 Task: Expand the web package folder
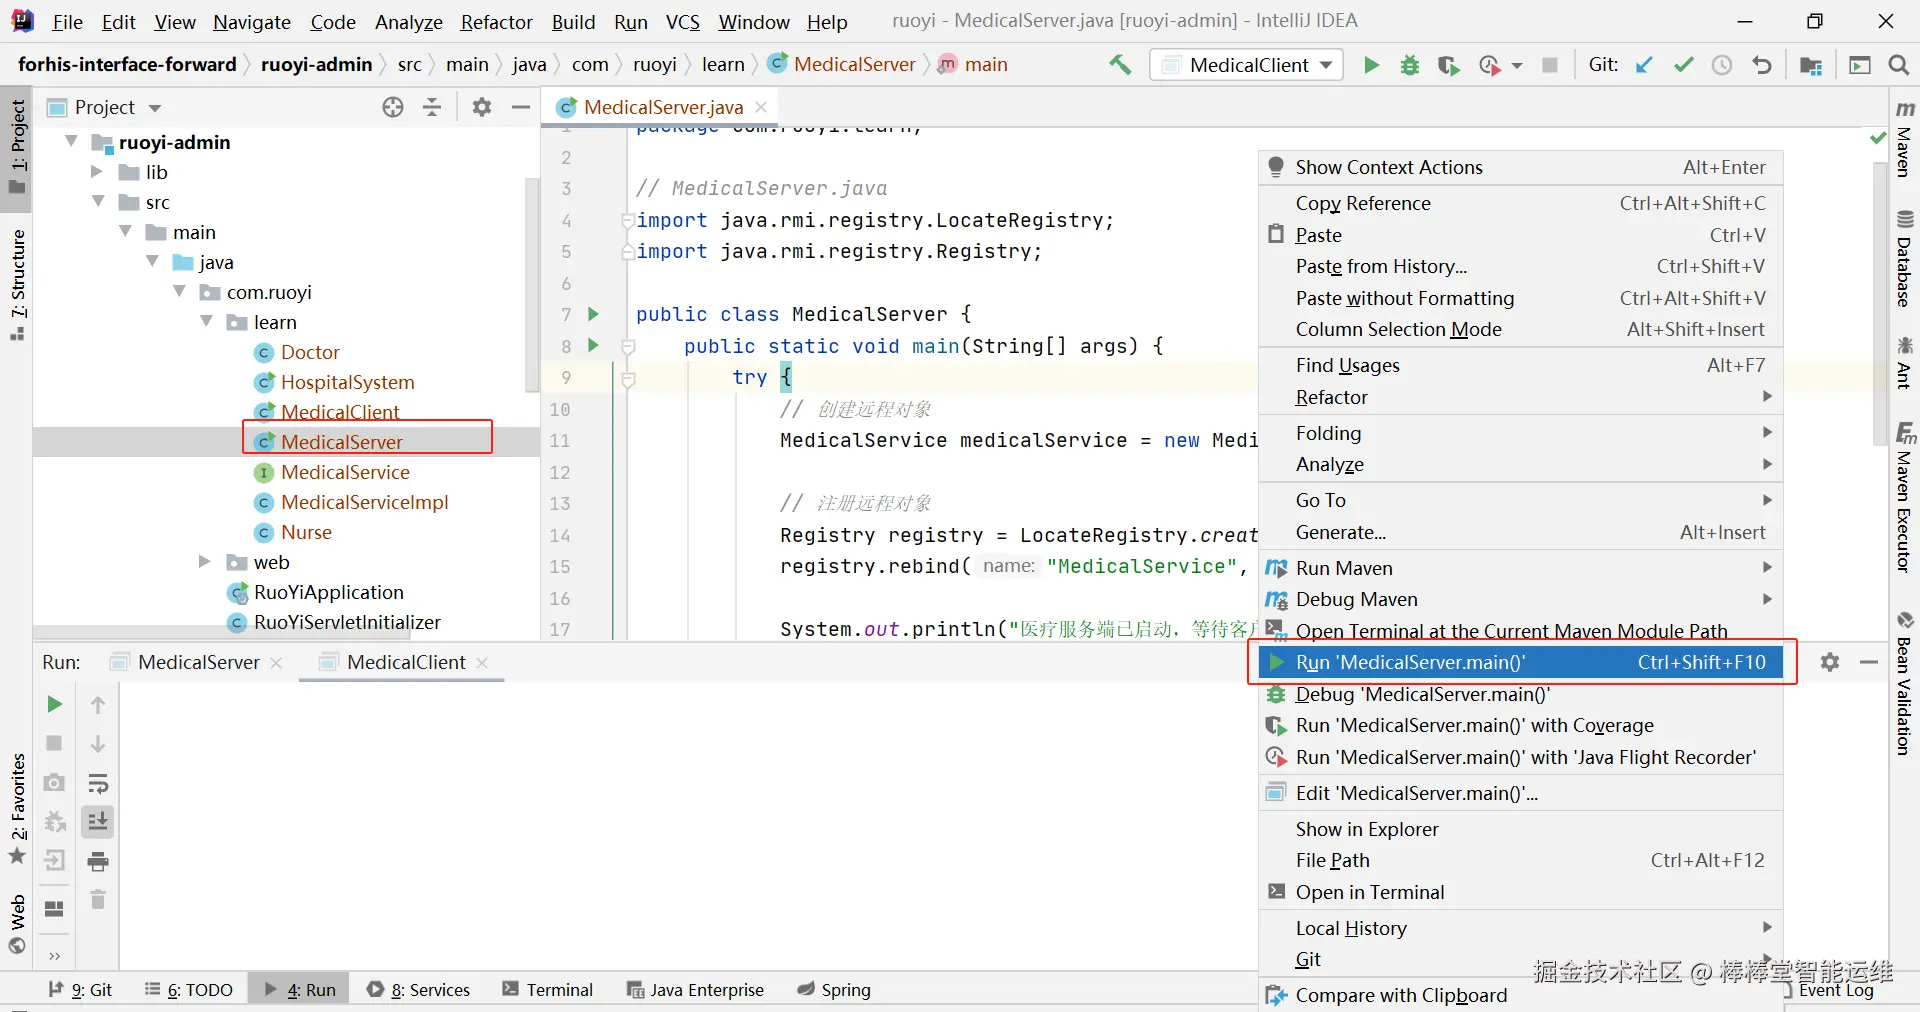(205, 562)
